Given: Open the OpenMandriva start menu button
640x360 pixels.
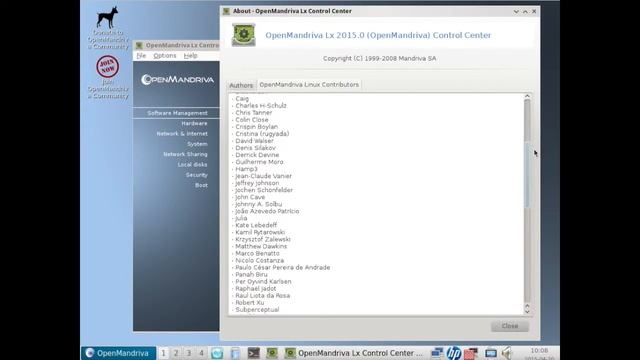Looking at the screenshot, I should [x=118, y=353].
